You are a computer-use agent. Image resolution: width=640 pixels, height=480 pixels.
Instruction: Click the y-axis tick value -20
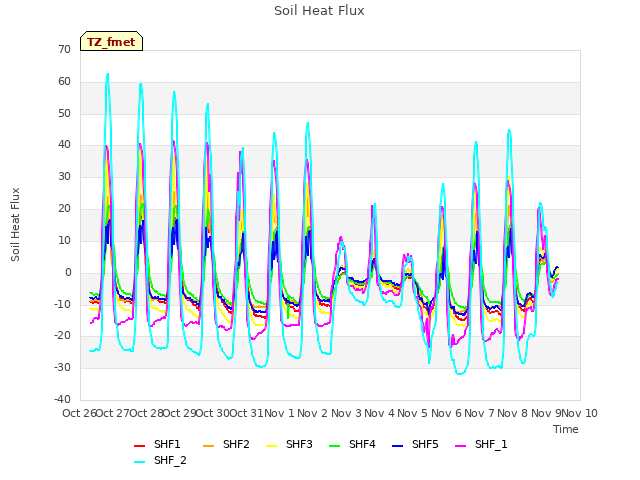62,336
